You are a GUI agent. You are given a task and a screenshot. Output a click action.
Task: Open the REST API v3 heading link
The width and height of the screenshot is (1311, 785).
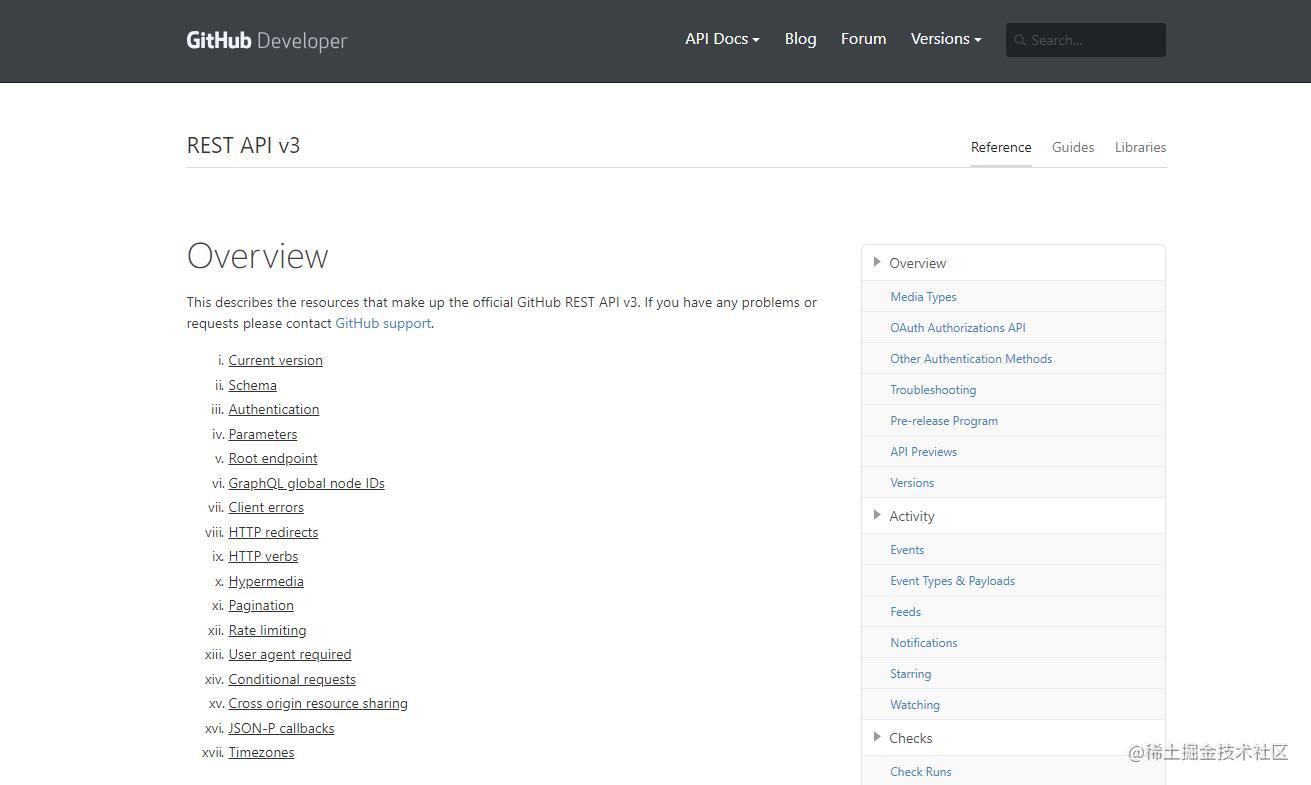coord(243,145)
